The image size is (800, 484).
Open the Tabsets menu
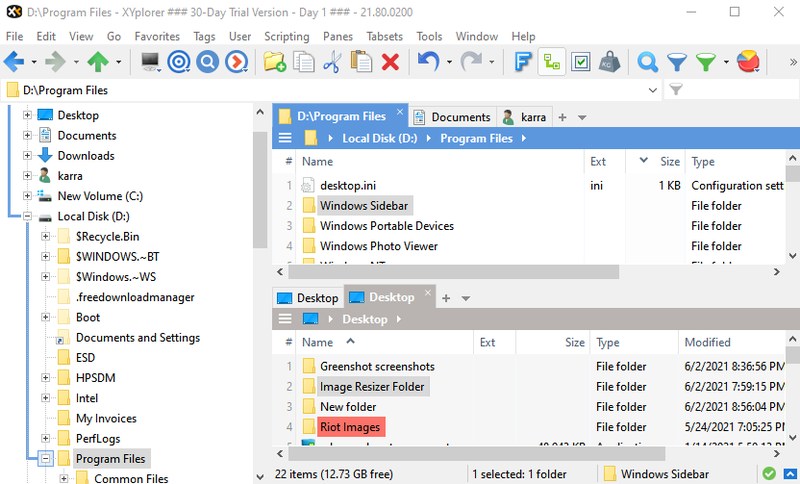(385, 36)
